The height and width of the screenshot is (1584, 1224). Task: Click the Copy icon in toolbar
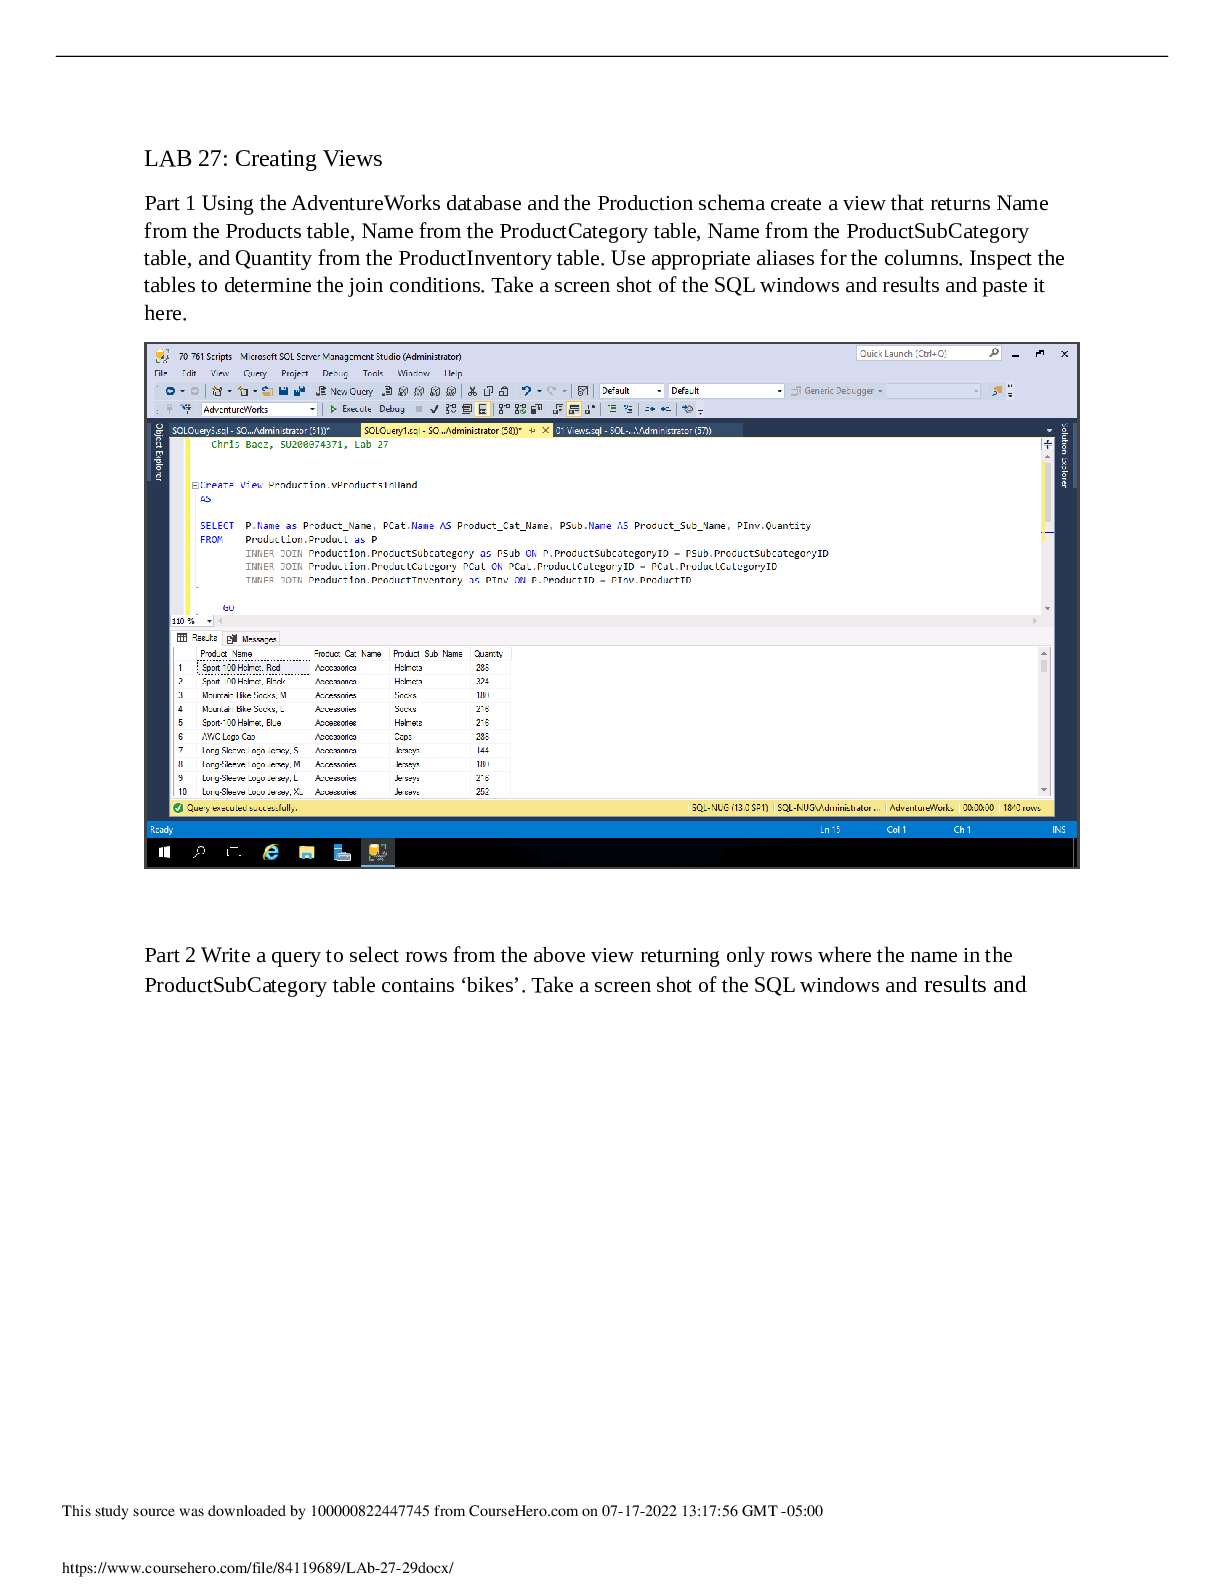point(488,391)
